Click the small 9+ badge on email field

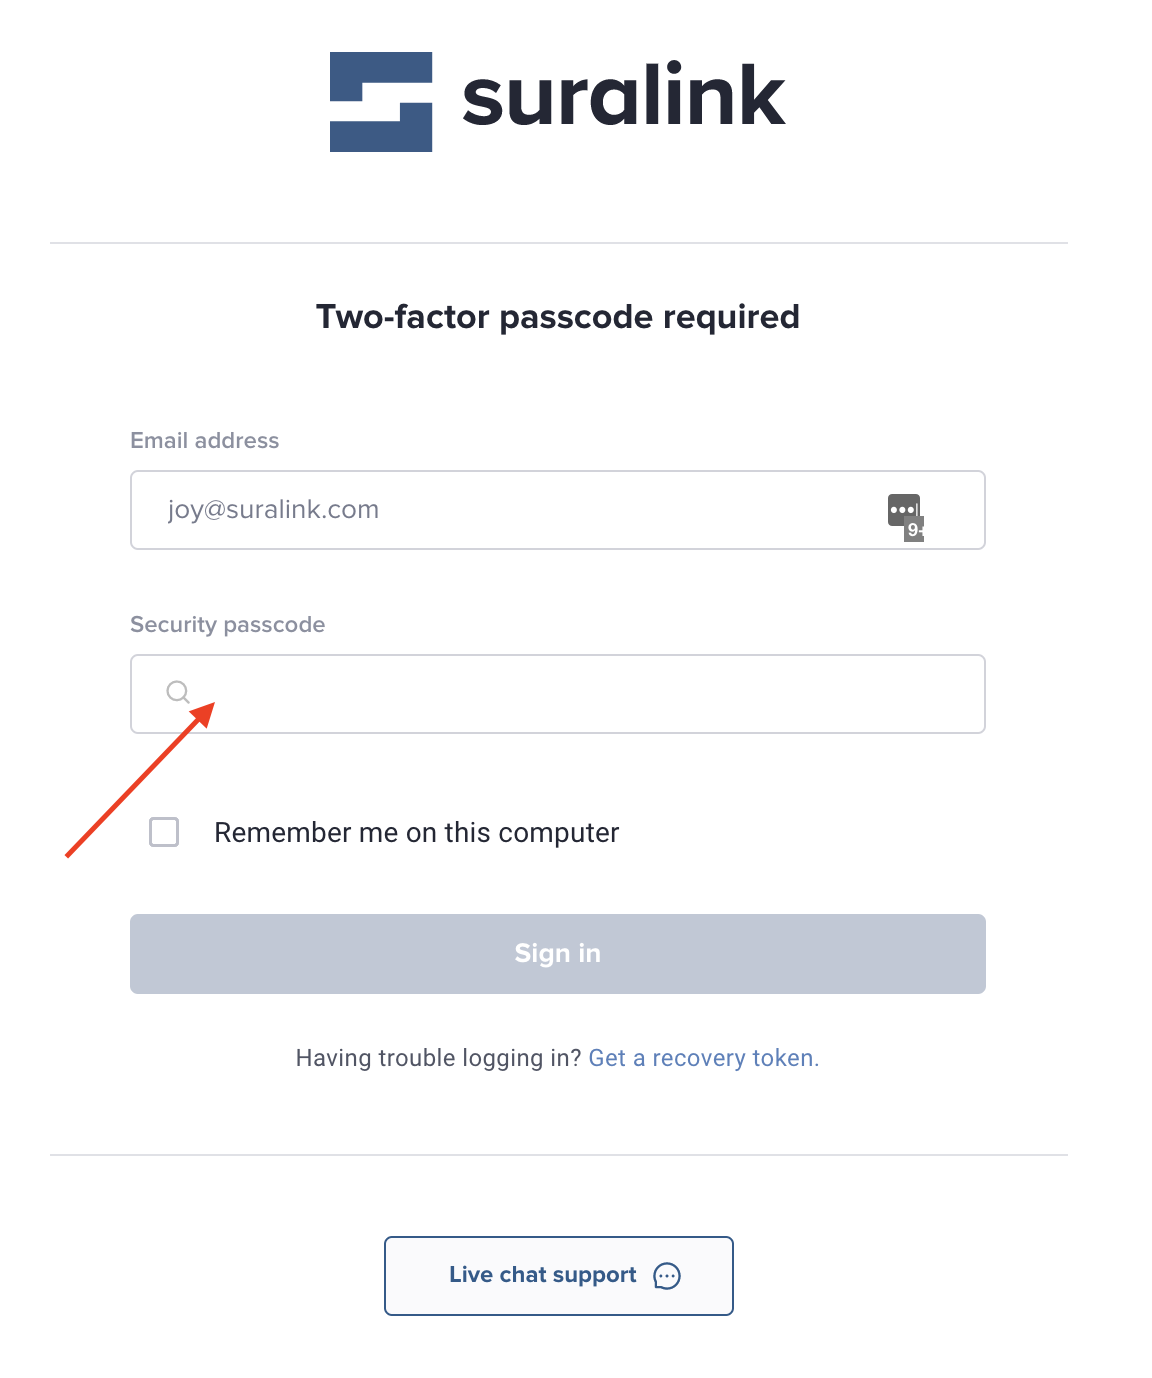915,530
